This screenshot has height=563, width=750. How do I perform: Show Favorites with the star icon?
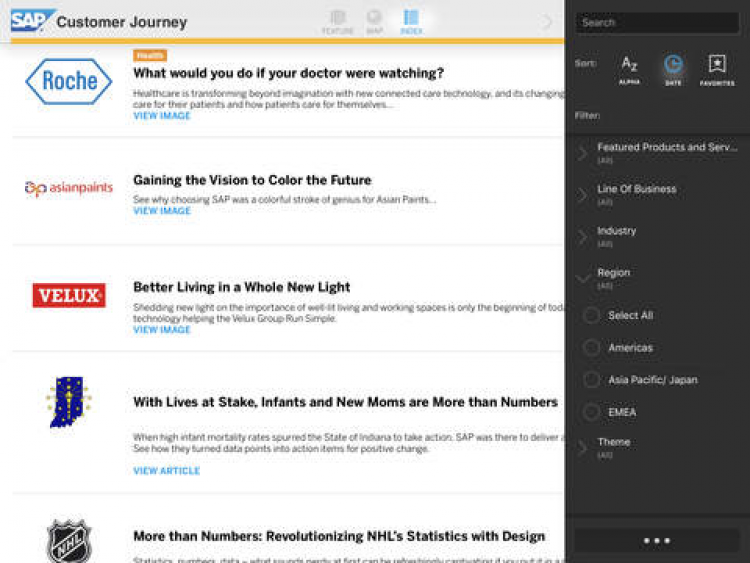tap(717, 70)
